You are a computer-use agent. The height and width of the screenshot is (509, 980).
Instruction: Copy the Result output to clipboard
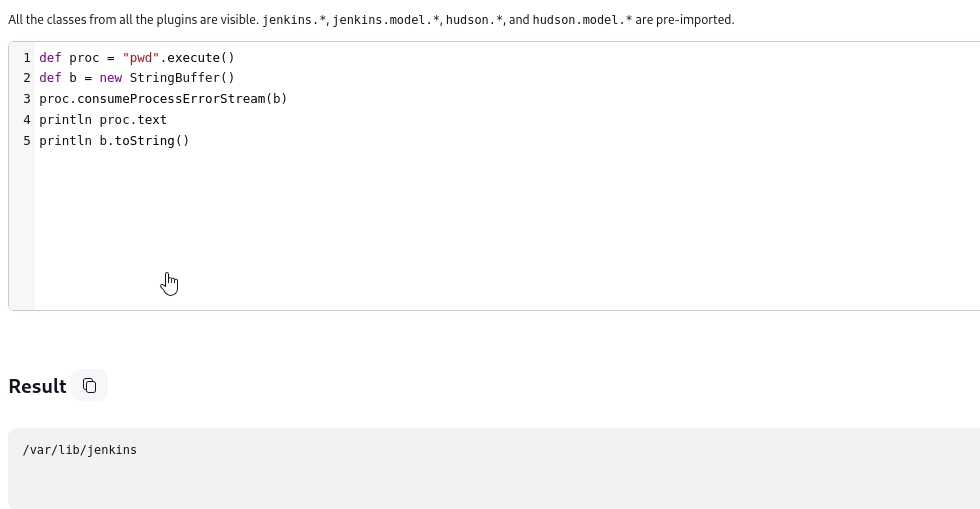point(89,385)
